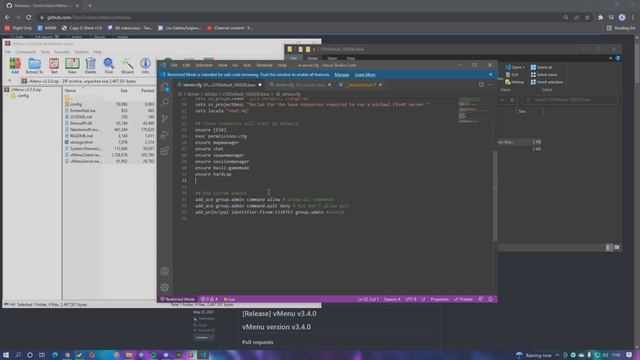Click the Extract To icon in WinRAR
Screen dimensions: 640x360
tap(34, 65)
